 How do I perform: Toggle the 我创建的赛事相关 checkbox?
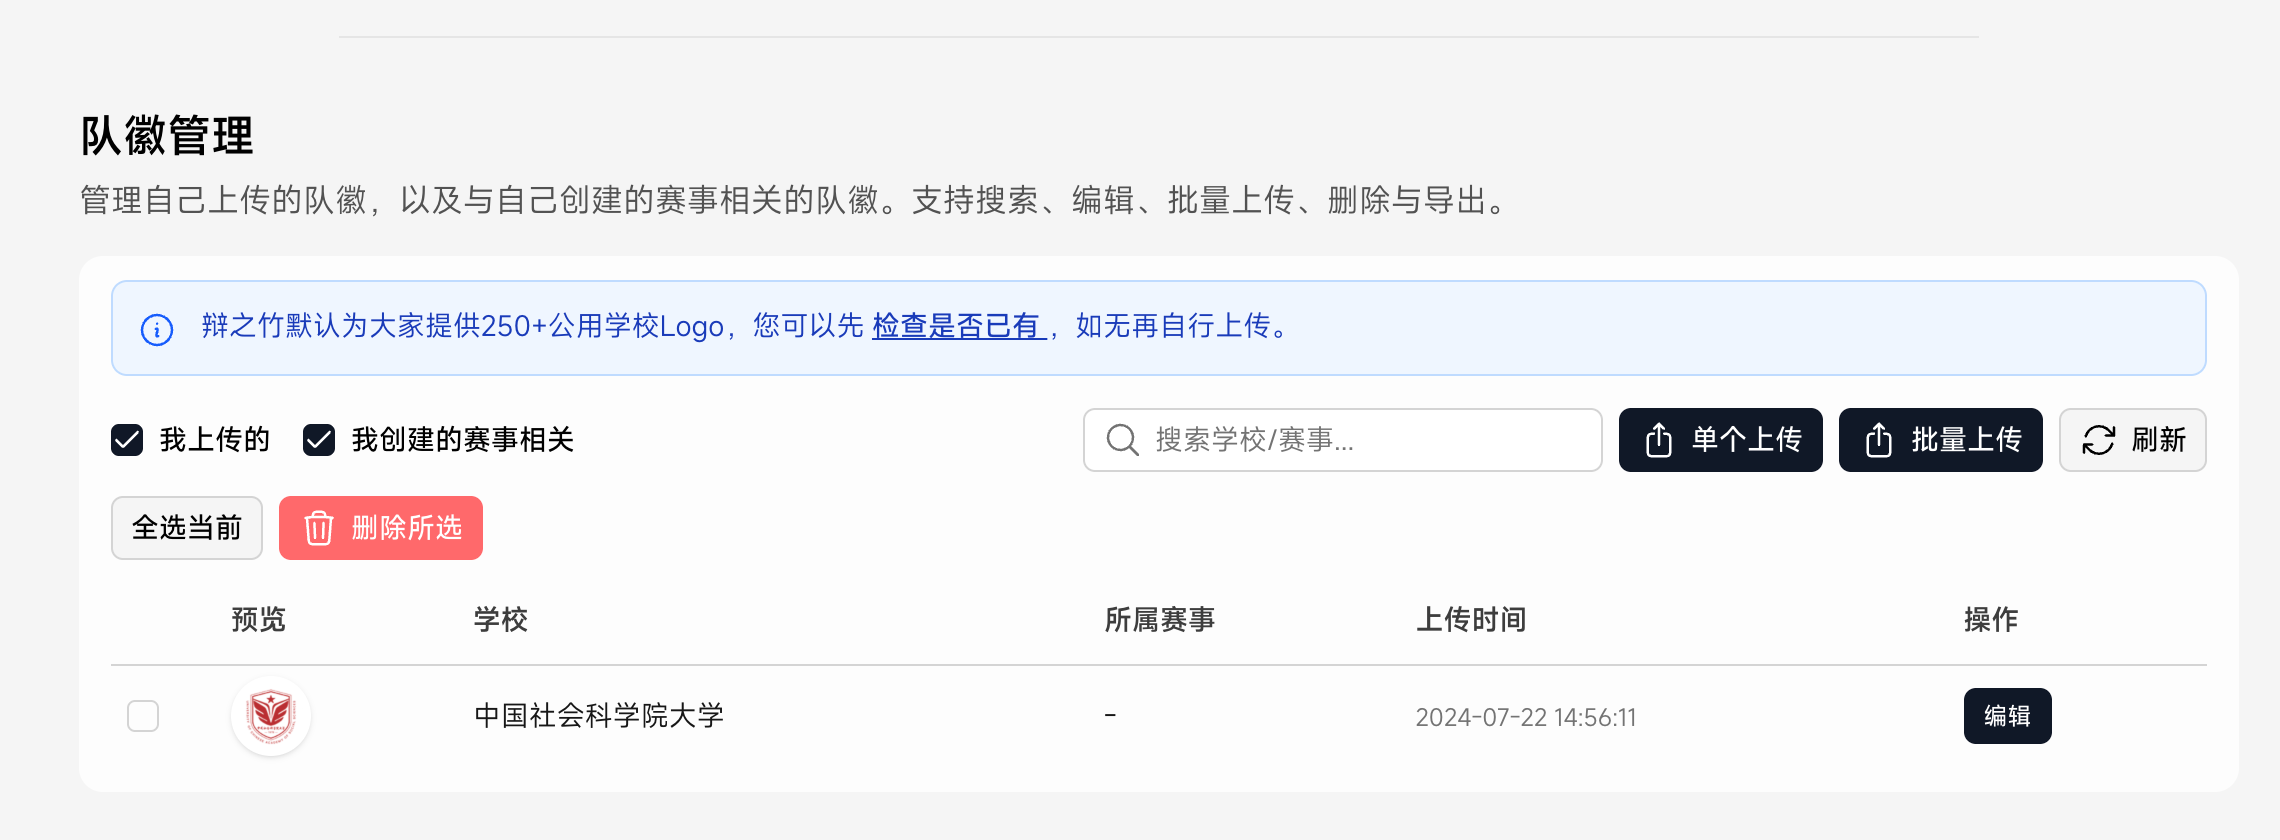(319, 440)
